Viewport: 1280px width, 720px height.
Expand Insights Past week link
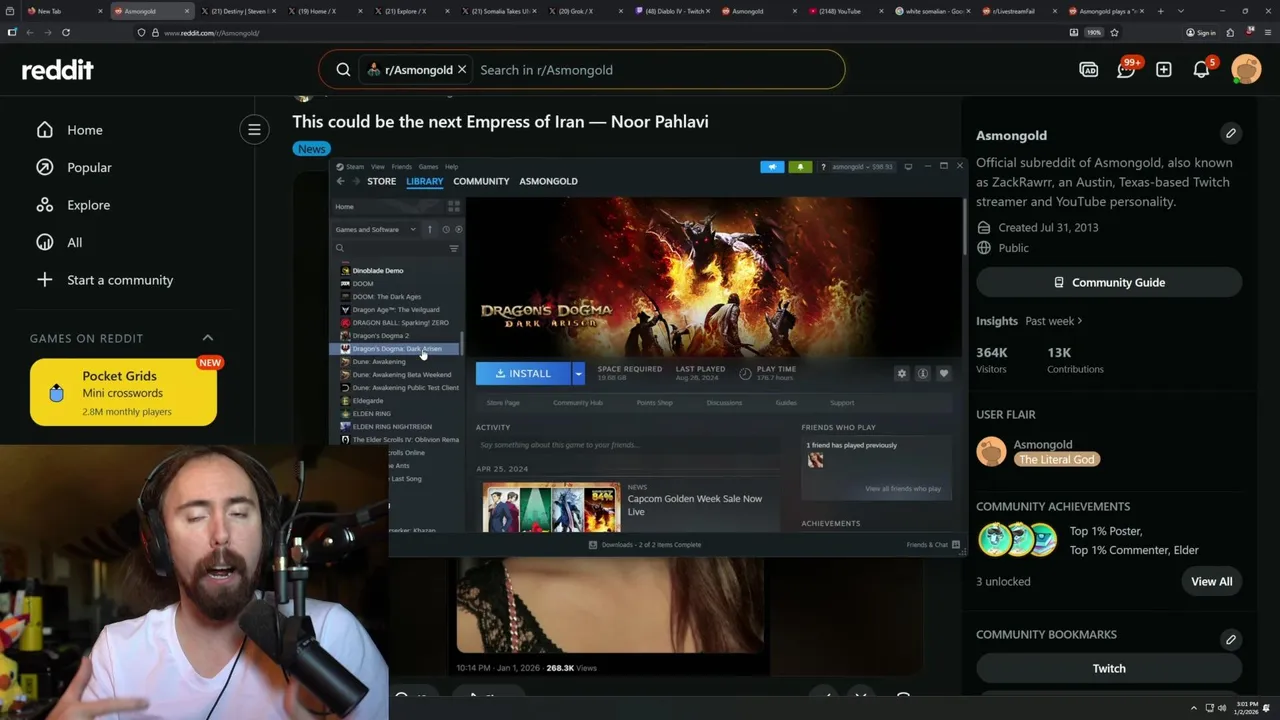click(1053, 321)
